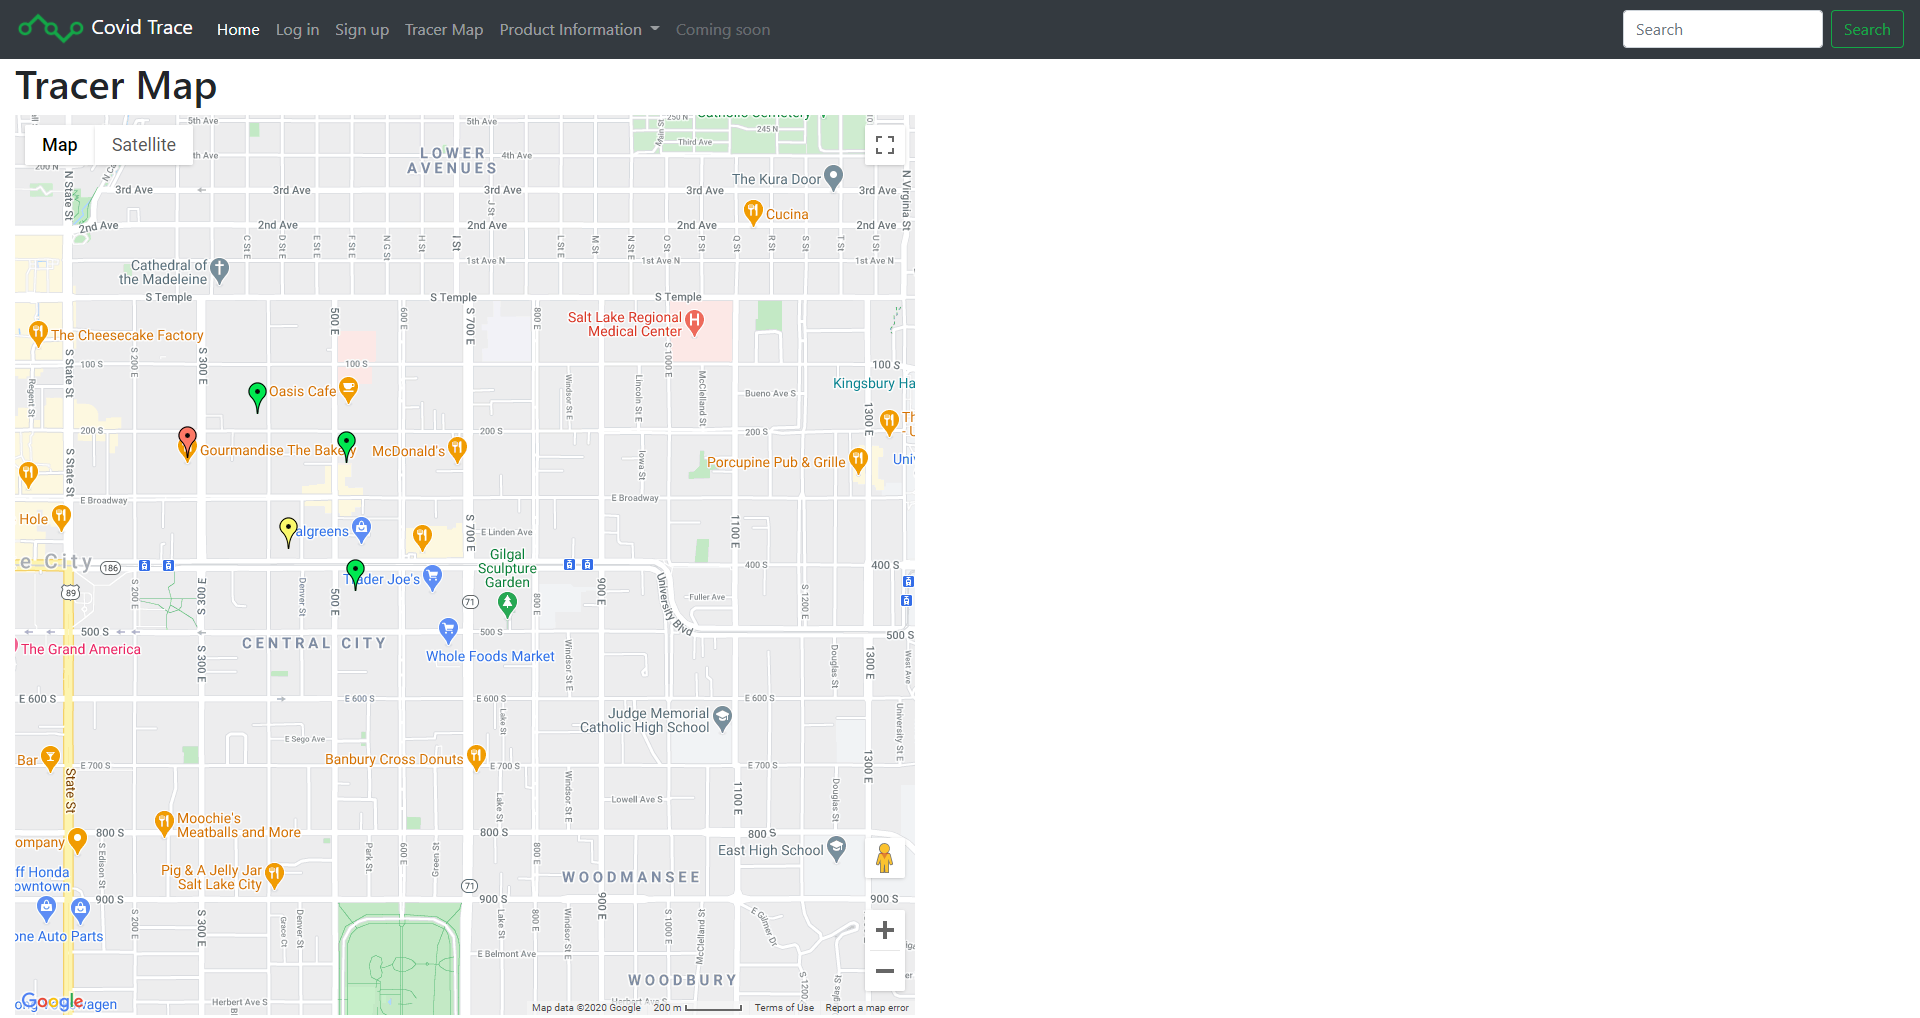Click Pig & A Jelly Jar pin

(275, 876)
